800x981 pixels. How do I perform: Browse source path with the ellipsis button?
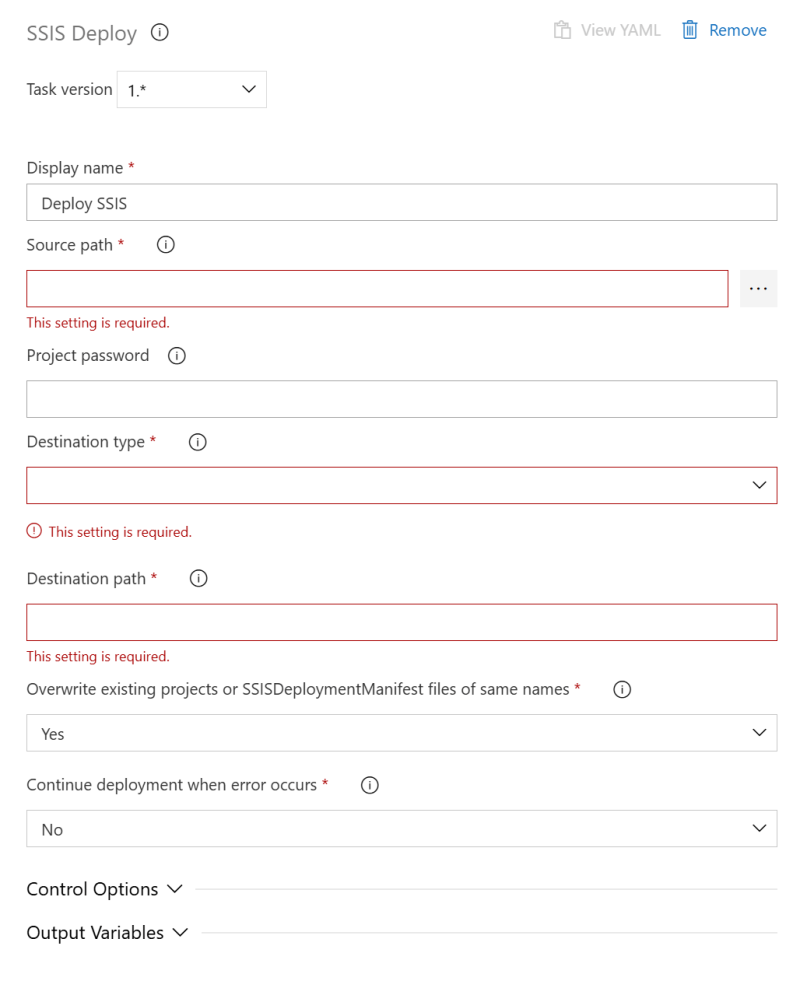pos(758,288)
